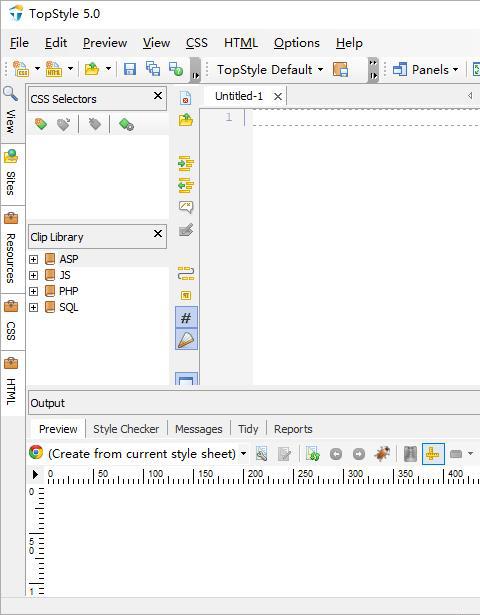Click the Close Document icon in editor toolbar
The image size is (480, 615).
coord(185,98)
